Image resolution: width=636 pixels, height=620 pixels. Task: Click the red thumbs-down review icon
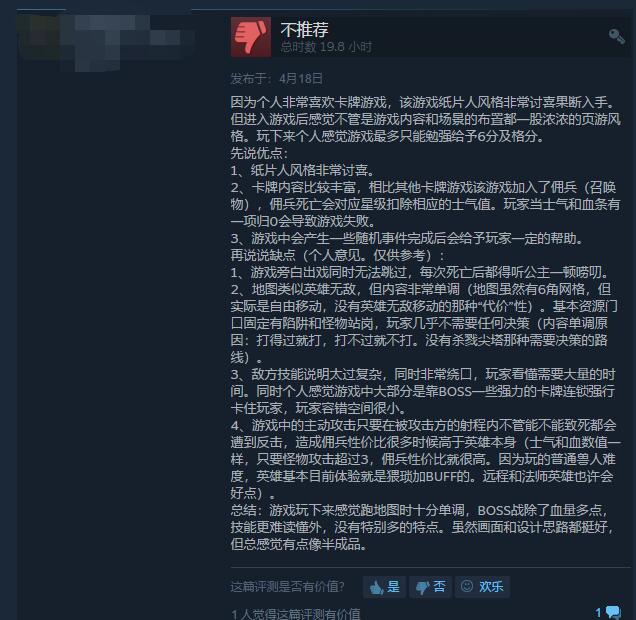click(251, 37)
